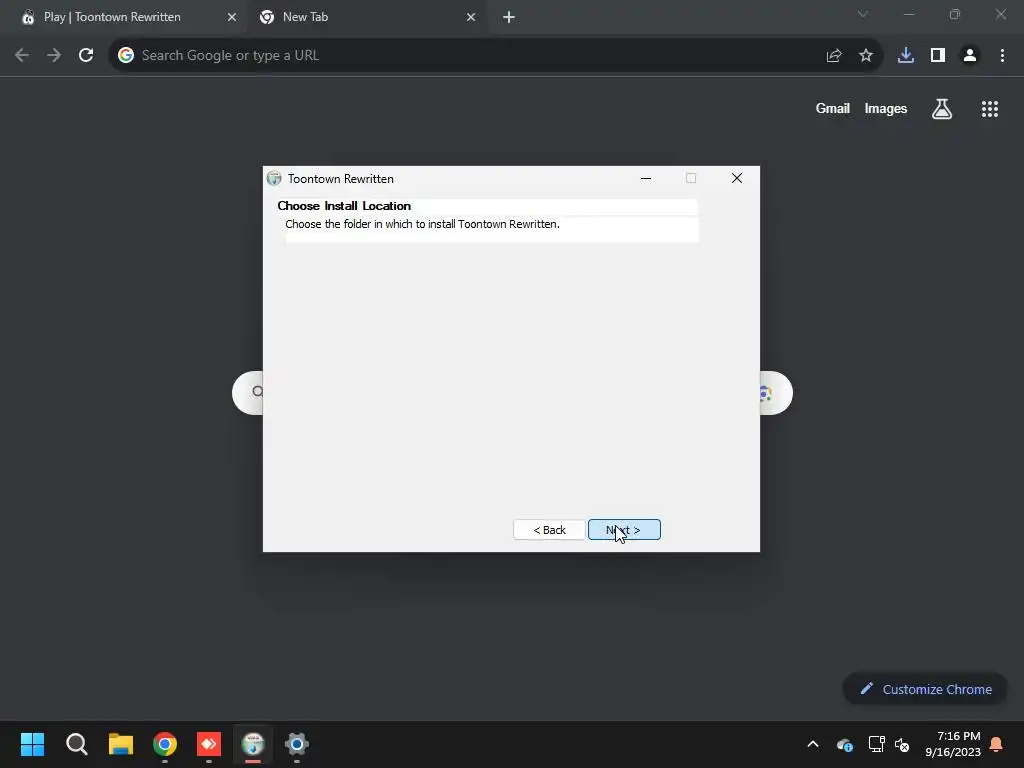Click the Next button in the installer
This screenshot has height=768, width=1024.
(x=624, y=530)
